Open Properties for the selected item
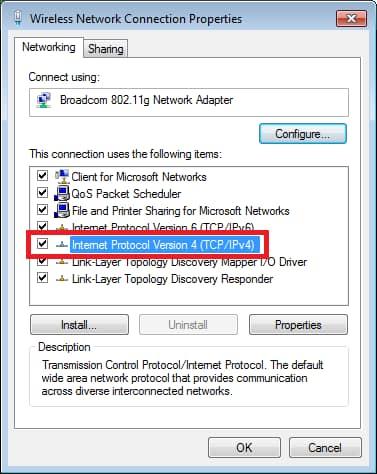Viewport: 377px width, 474px height. point(298,325)
